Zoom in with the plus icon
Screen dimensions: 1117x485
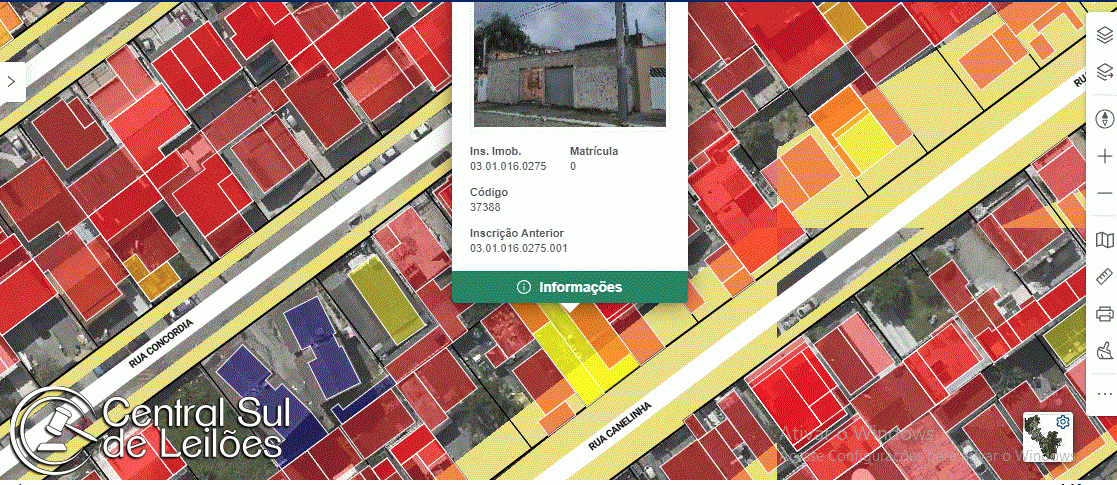click(x=1104, y=156)
